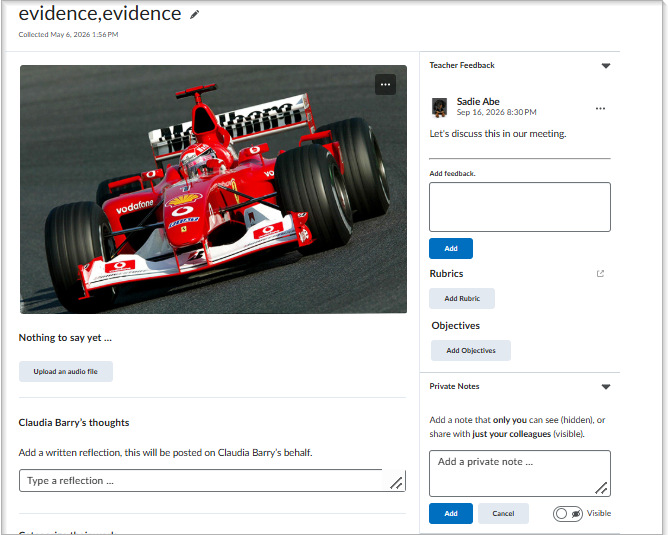The image size is (668, 535).
Task: Click the evidence,evidence title text
Action: click(100, 14)
